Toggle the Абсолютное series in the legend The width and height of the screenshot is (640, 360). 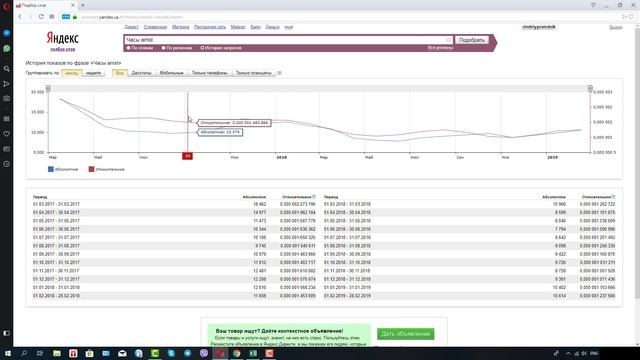pyautogui.click(x=63, y=169)
